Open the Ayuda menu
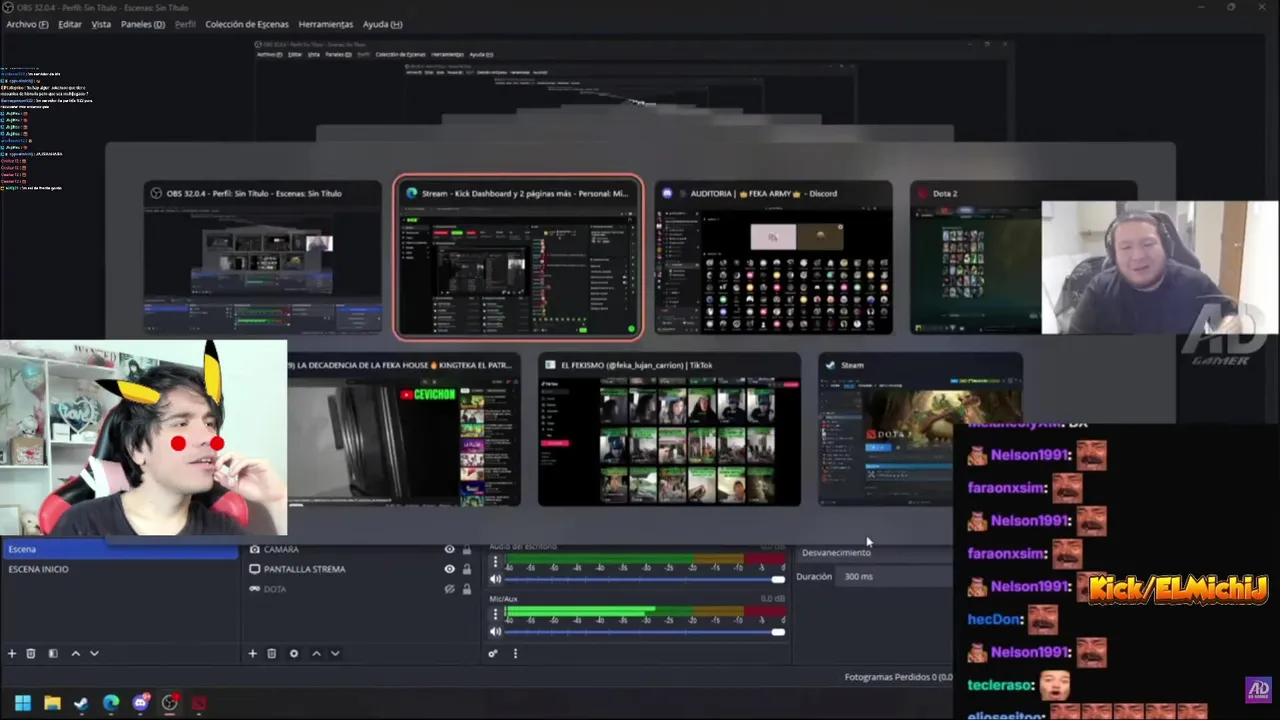Screen dimensions: 1280x720 [x=382, y=24]
